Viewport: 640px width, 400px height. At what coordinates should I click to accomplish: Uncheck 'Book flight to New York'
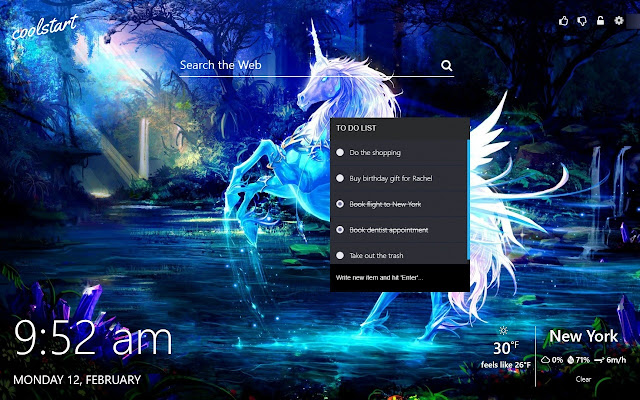click(340, 204)
